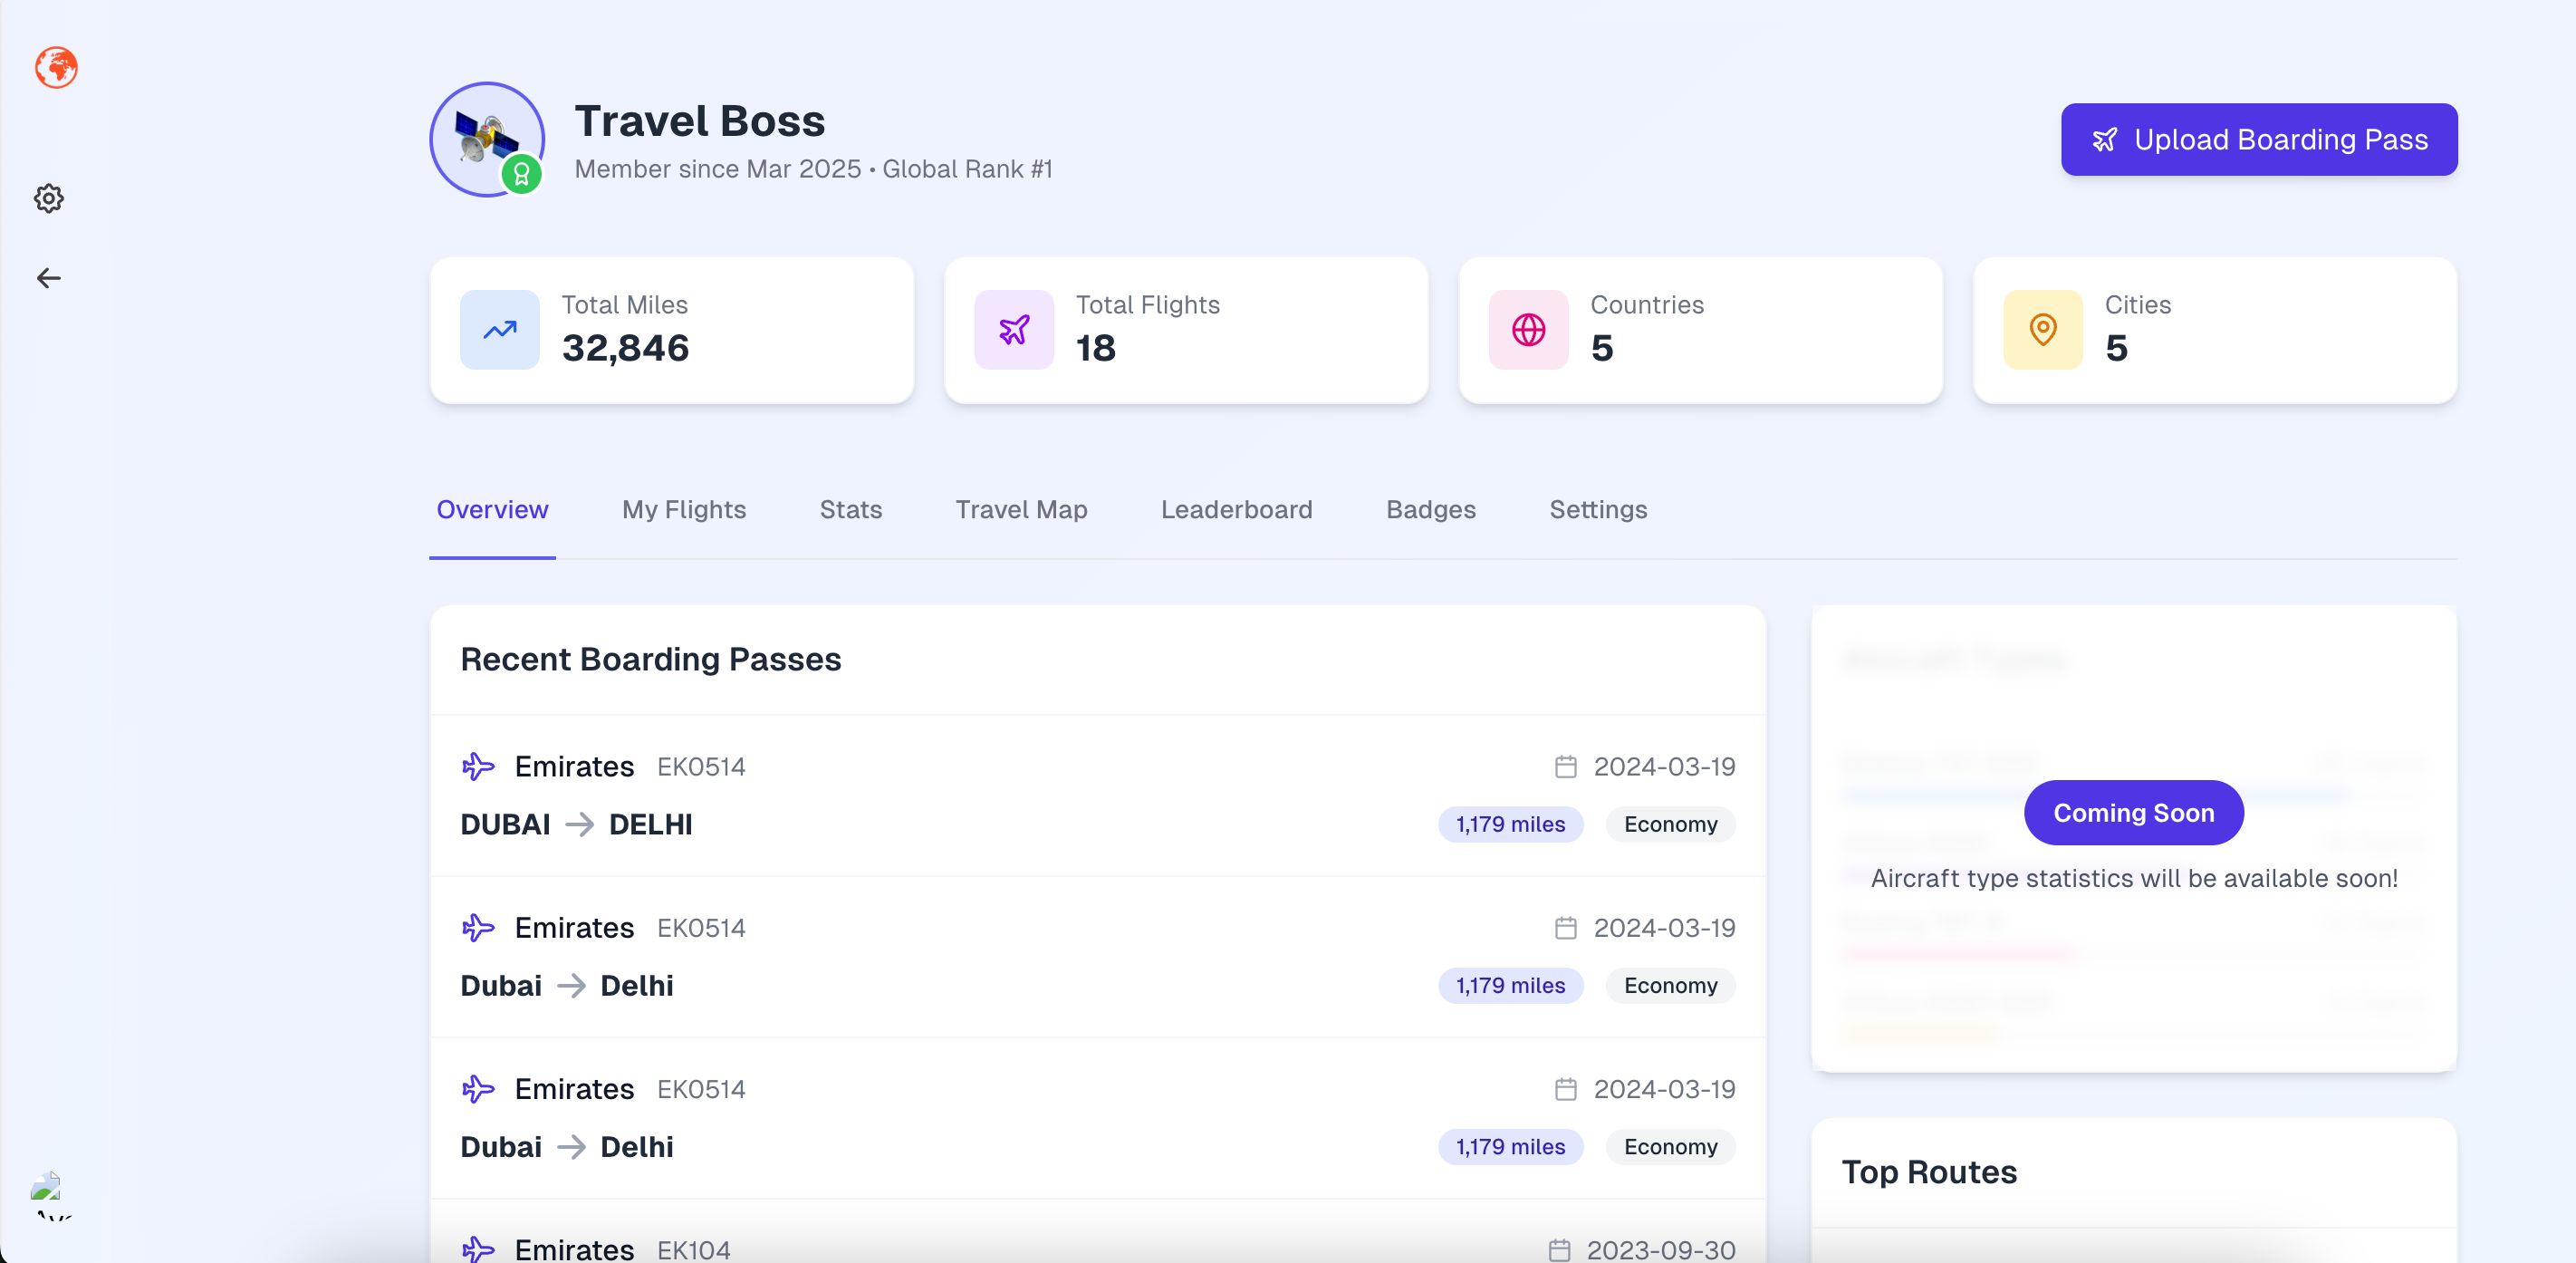Click the plane icon beside first Emirates EK0514
The height and width of the screenshot is (1263, 2576).
click(x=478, y=767)
